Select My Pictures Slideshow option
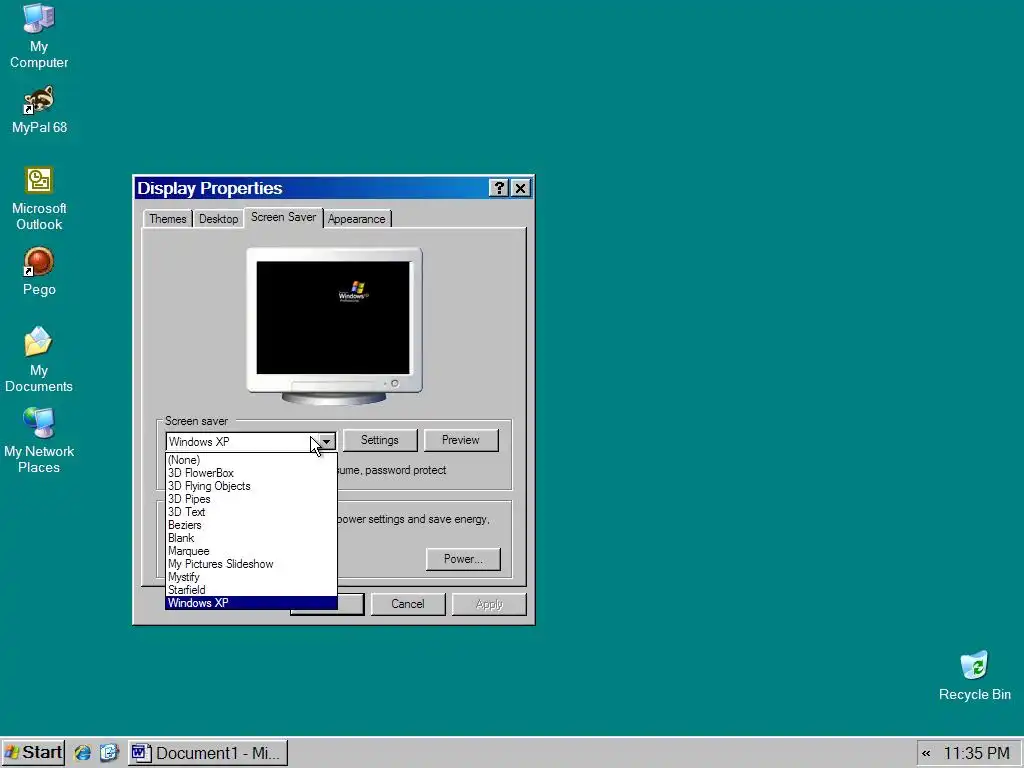 [251, 564]
